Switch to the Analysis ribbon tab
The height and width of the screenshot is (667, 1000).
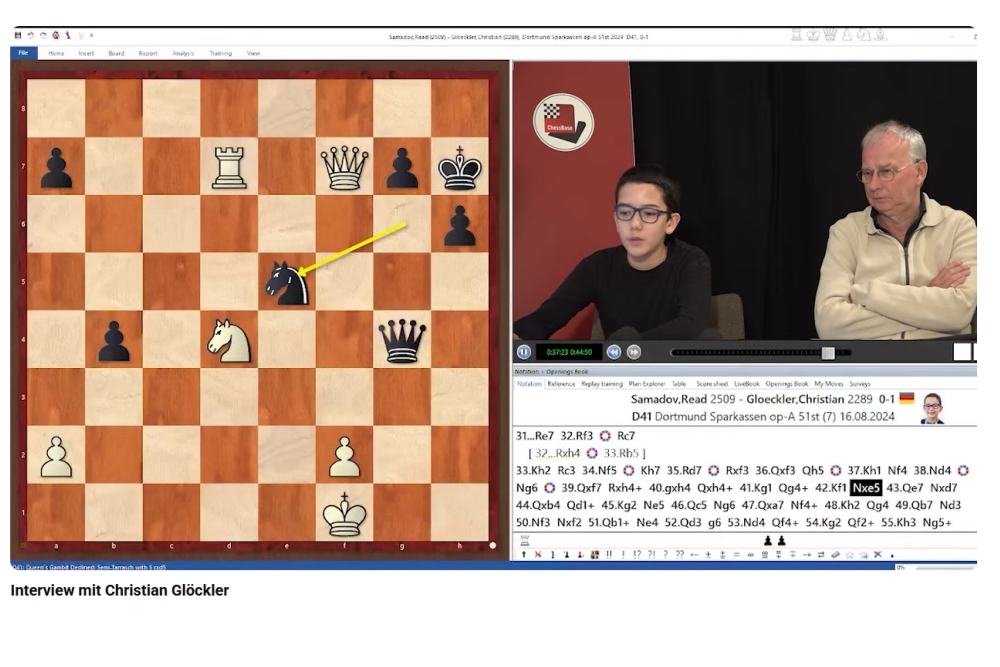(x=183, y=53)
